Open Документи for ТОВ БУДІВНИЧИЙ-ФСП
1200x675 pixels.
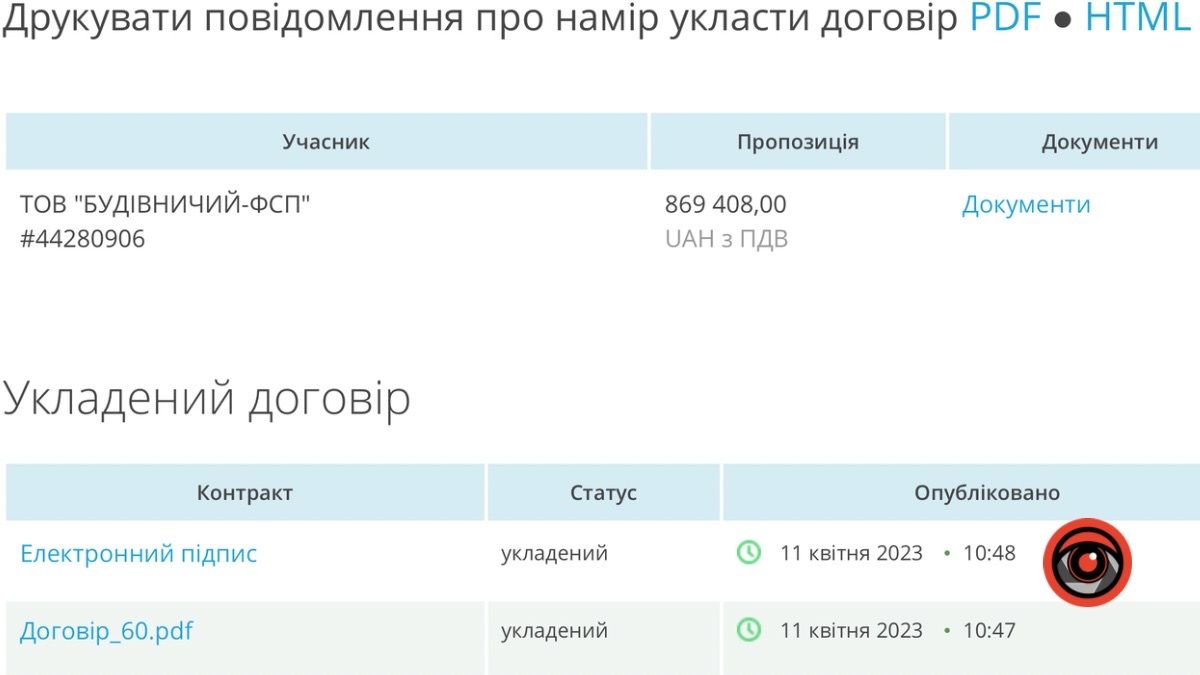coord(1026,205)
